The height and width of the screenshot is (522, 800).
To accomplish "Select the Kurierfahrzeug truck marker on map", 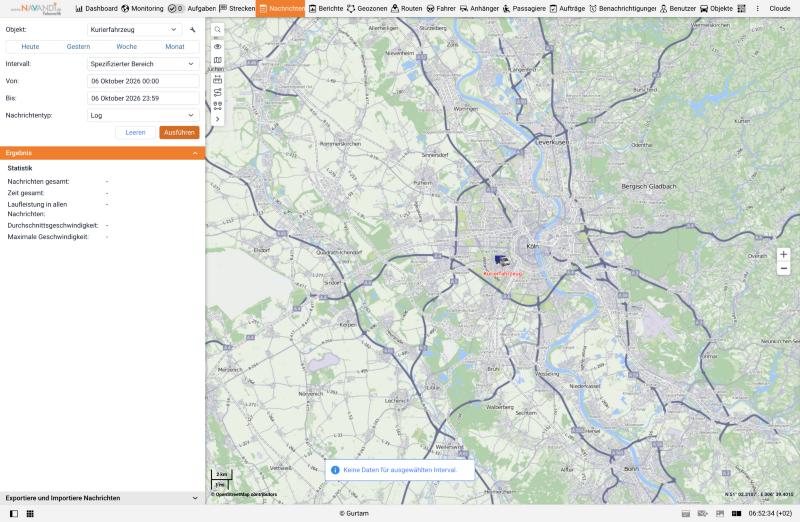I will coord(502,261).
